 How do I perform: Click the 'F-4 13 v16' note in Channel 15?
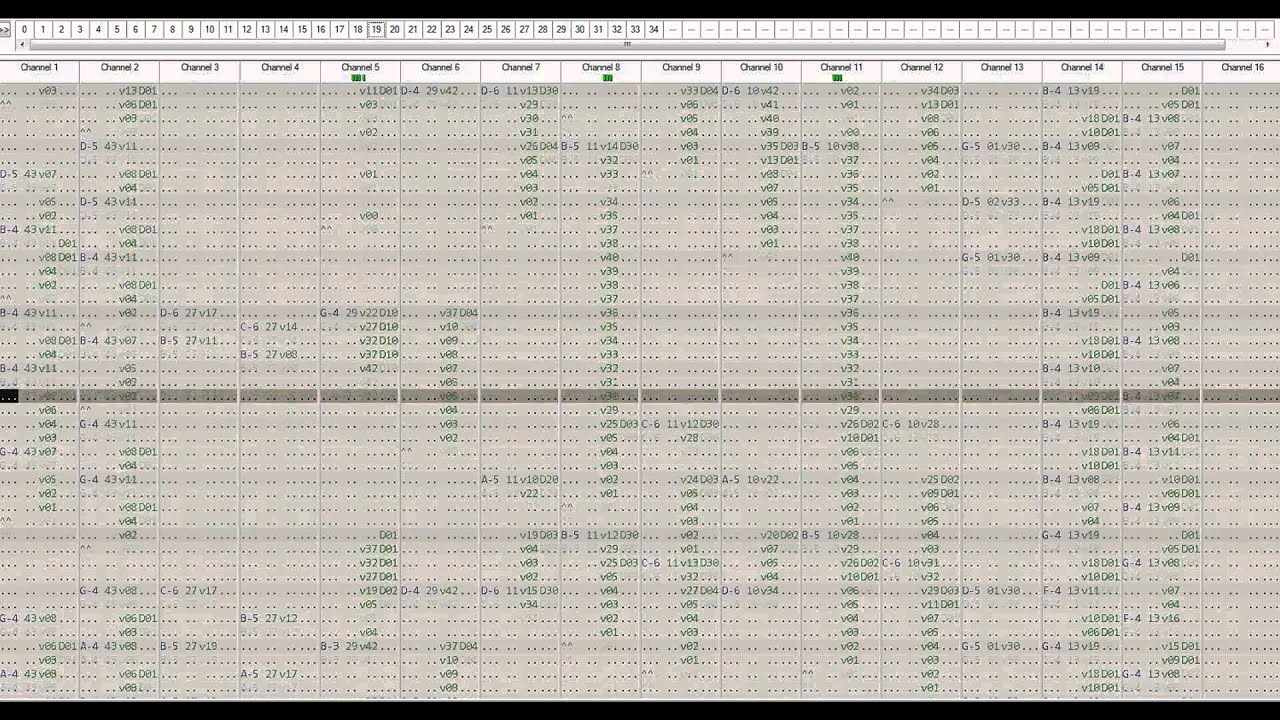(1152, 619)
